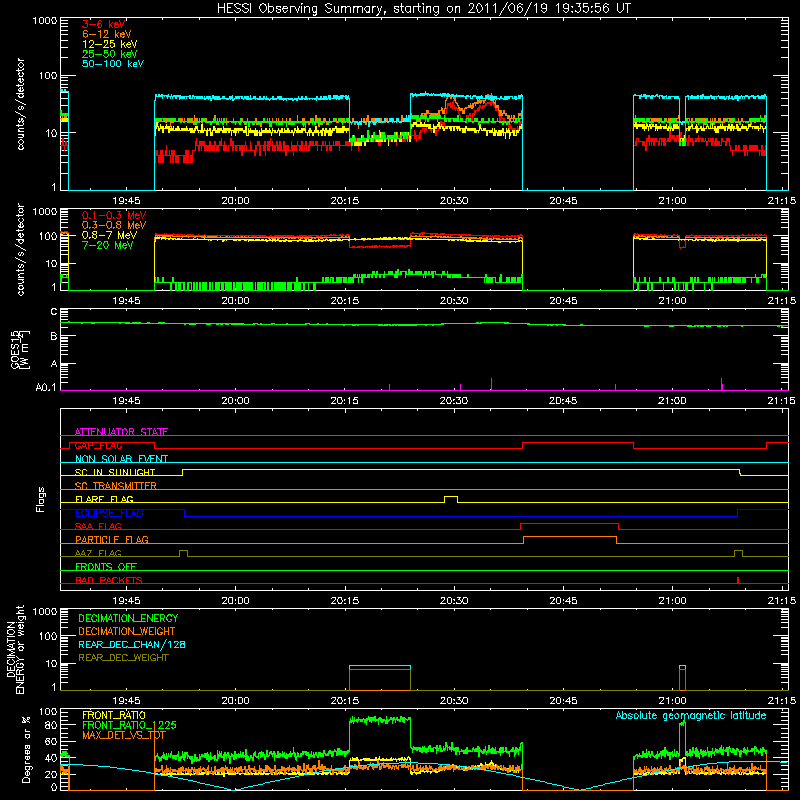Viewport: 800px width, 800px height.
Task: Select the DECIMATION_ENERGY legend label
Action: click(x=128, y=618)
